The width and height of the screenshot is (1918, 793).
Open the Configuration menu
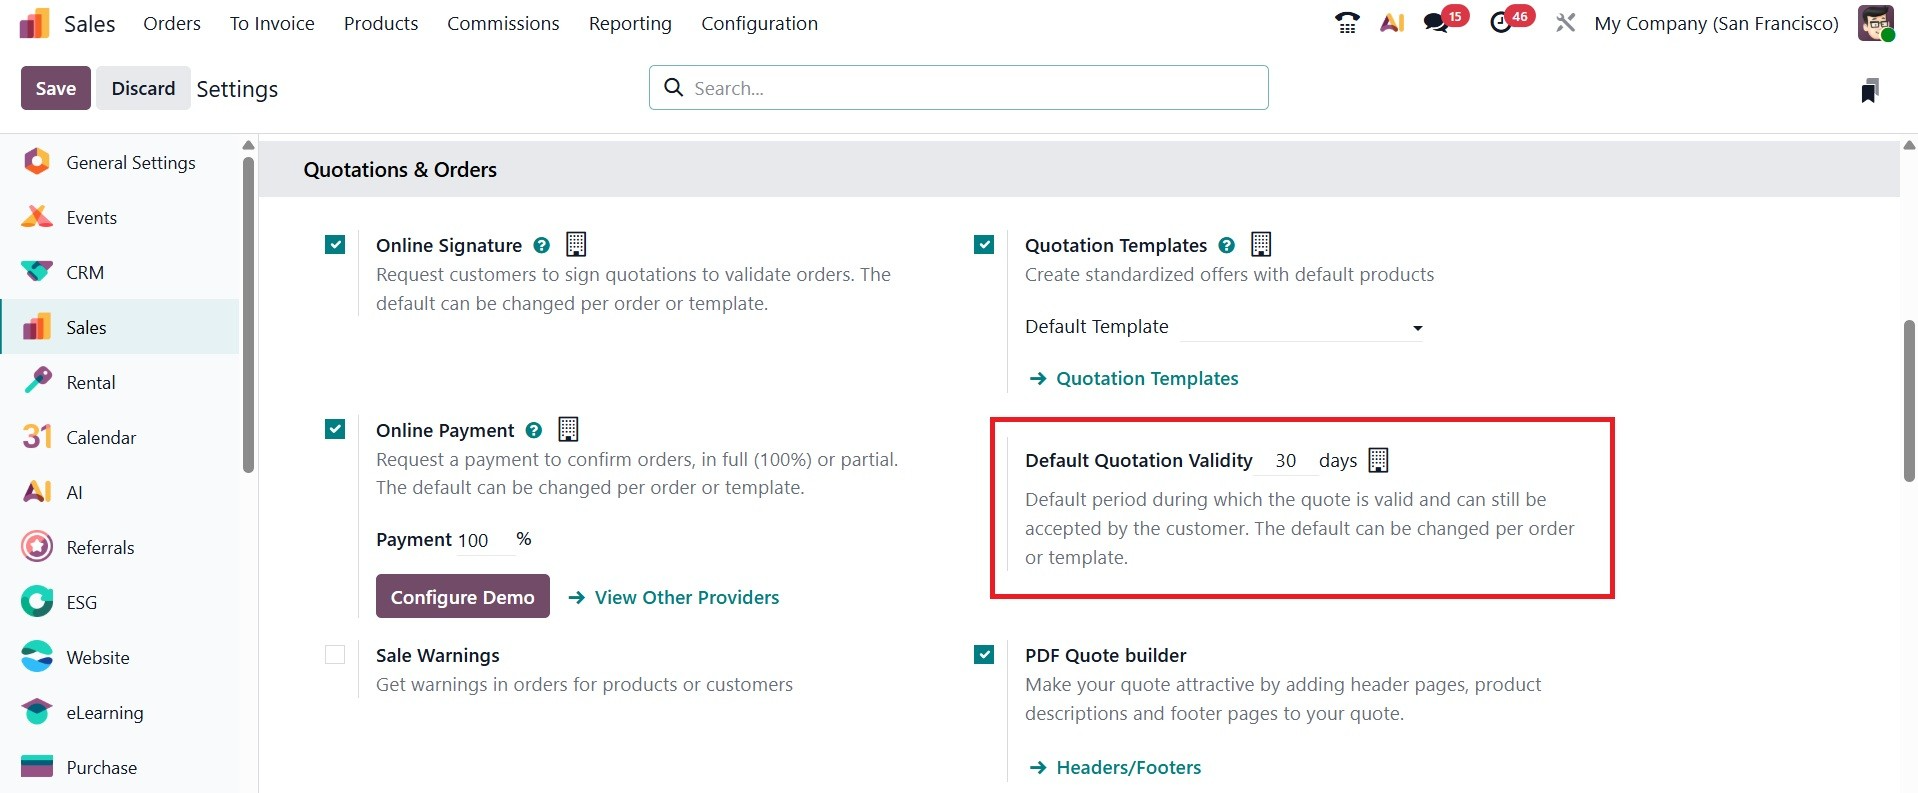click(759, 23)
